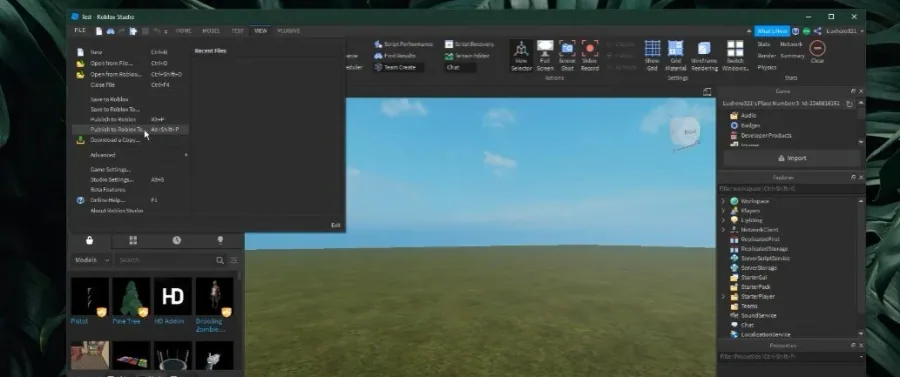Expand the Workspace node in Explorer
The image size is (900, 377).
[723, 201]
